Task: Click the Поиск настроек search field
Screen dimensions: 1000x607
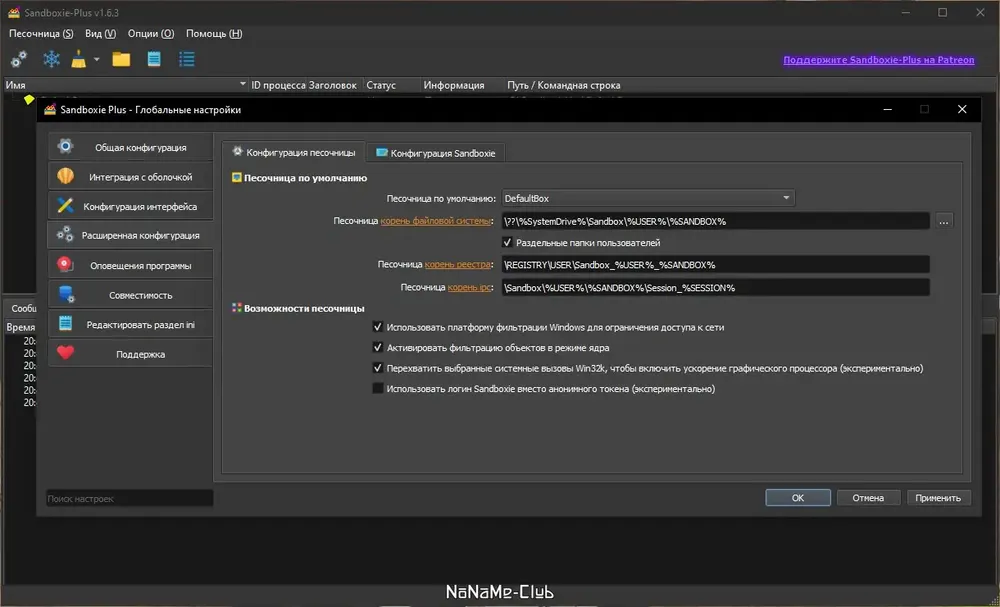Action: pyautogui.click(x=129, y=499)
